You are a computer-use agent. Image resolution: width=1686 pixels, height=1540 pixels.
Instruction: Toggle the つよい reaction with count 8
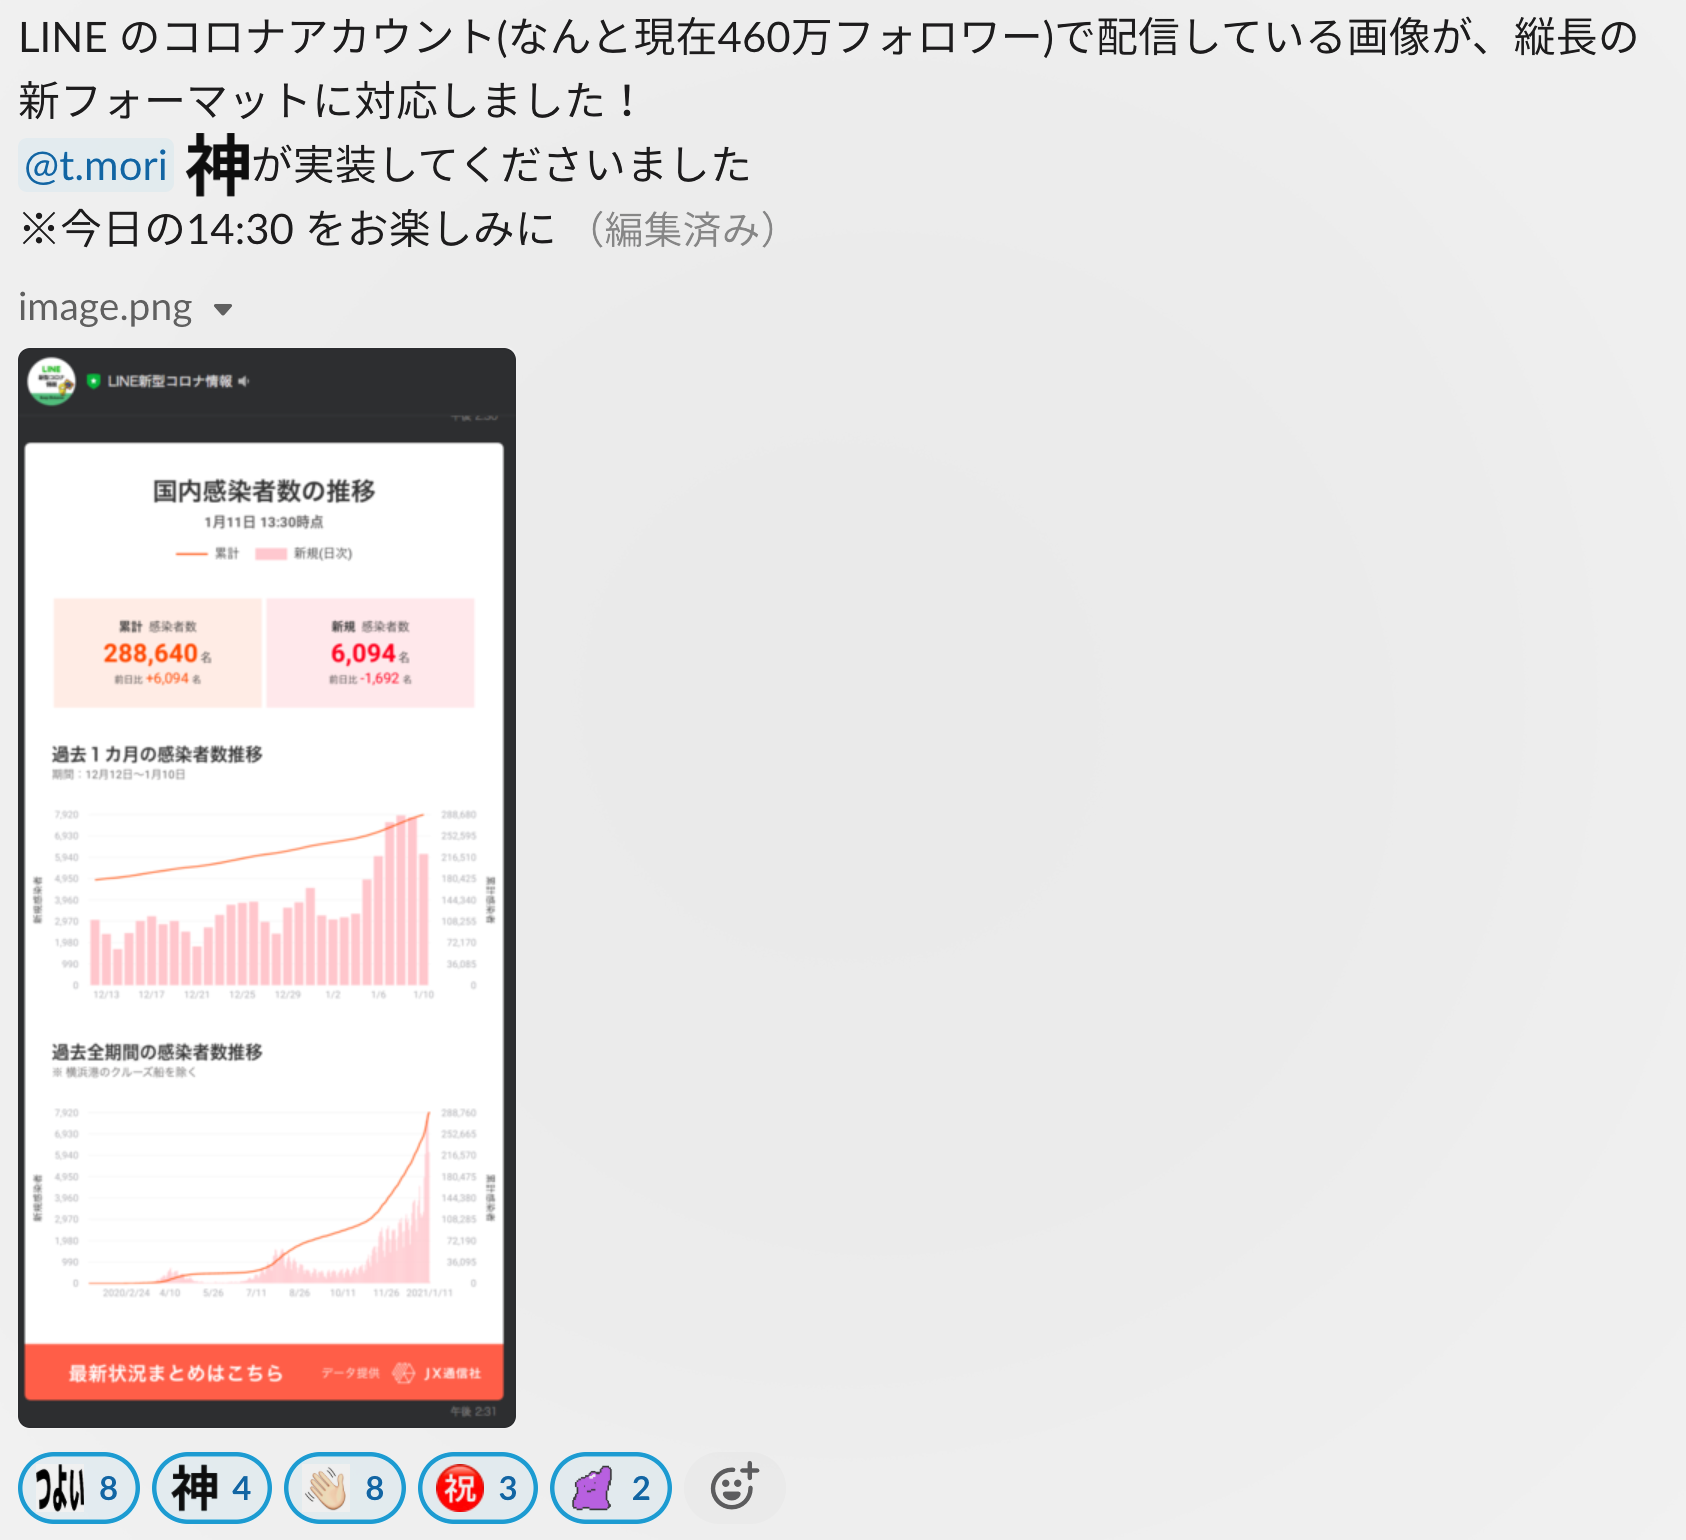78,1488
